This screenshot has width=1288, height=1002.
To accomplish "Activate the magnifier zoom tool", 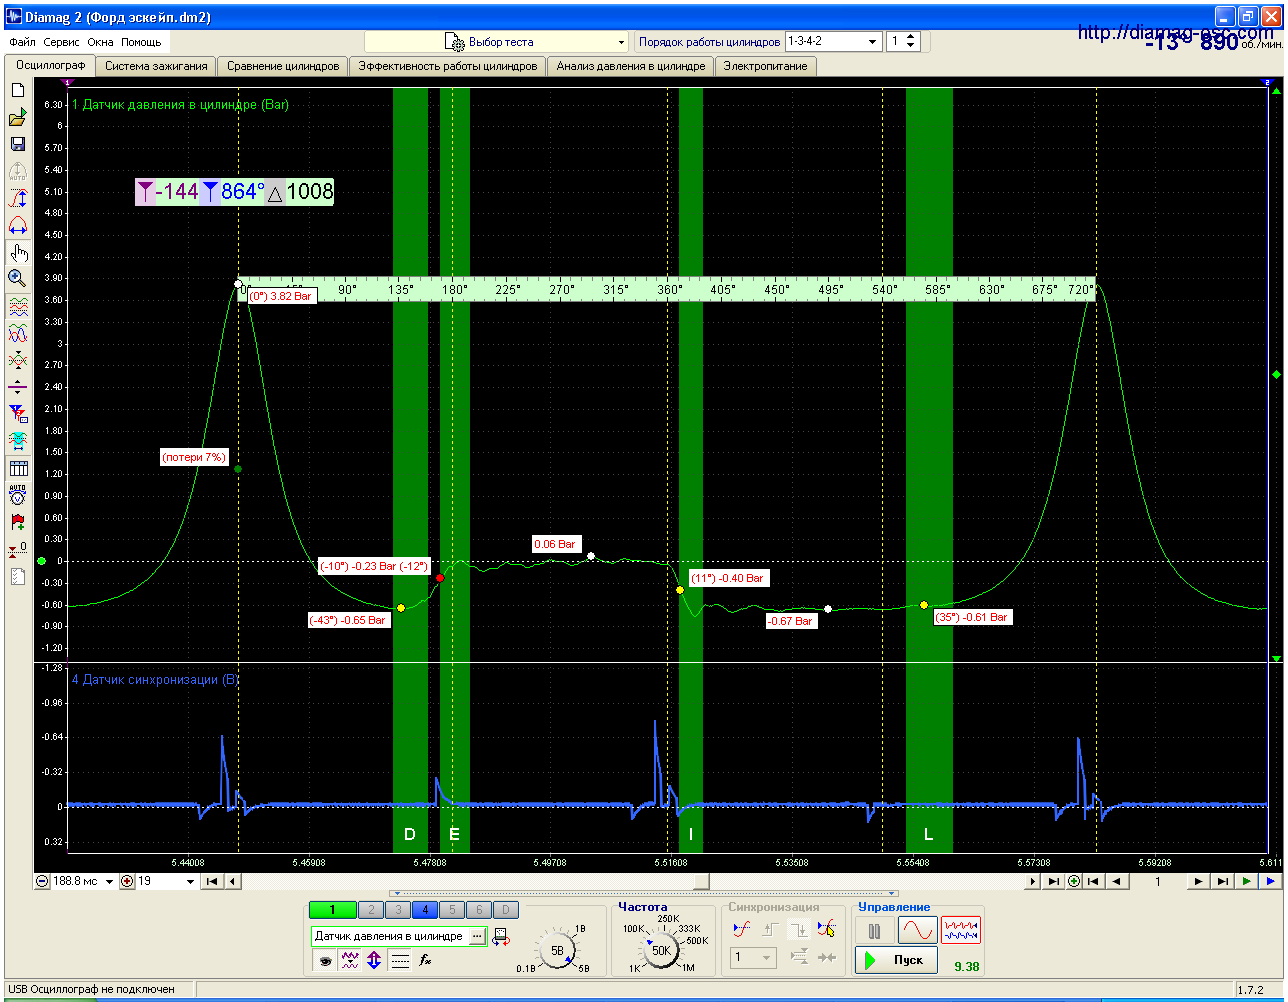I will pyautogui.click(x=17, y=278).
